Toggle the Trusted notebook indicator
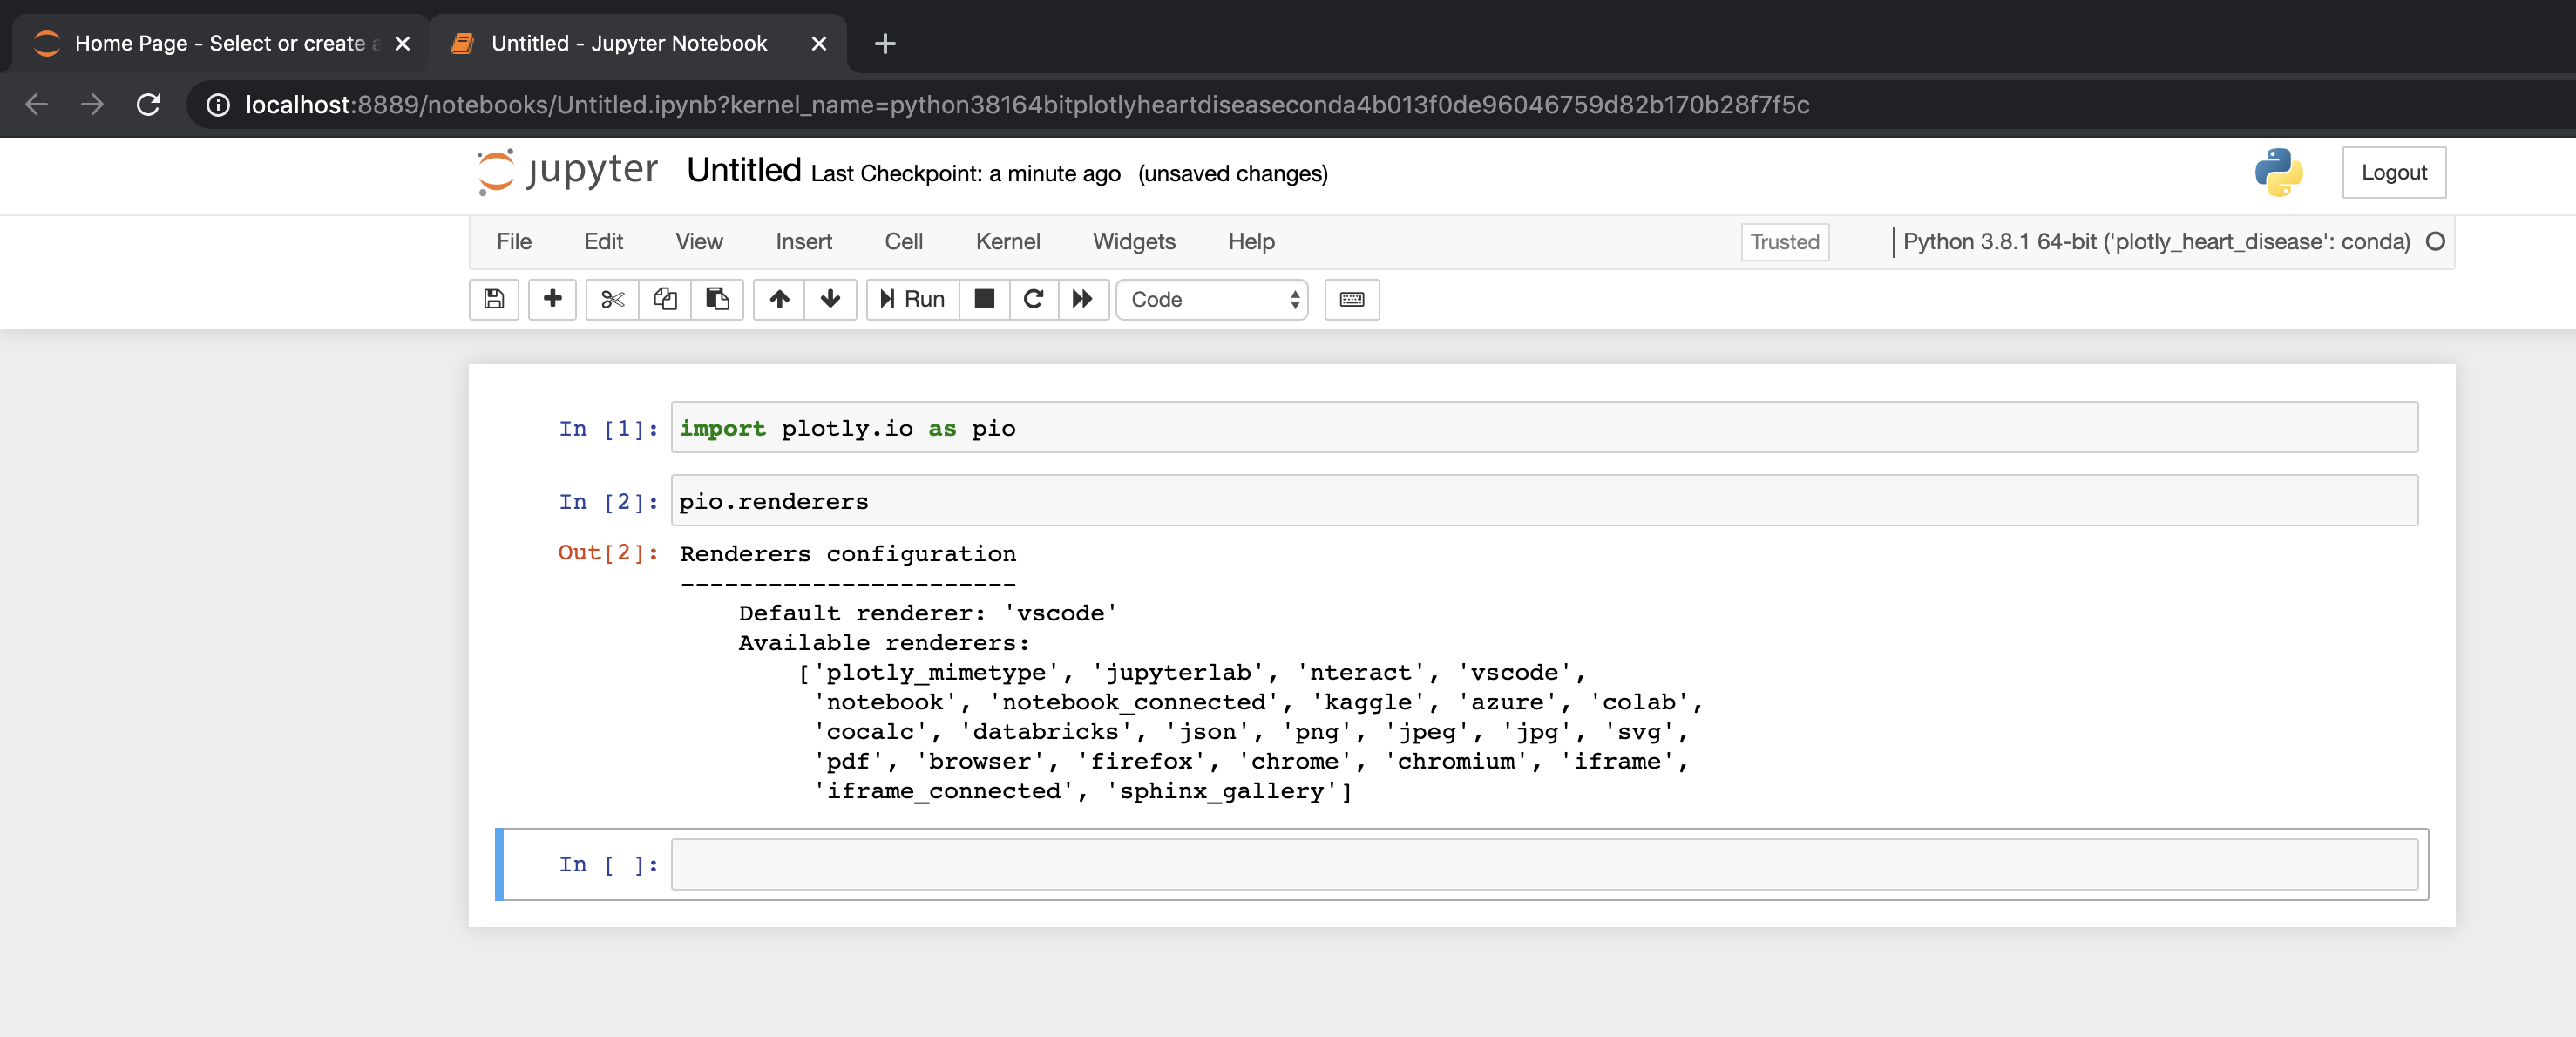The width and height of the screenshot is (2576, 1037). click(x=1784, y=242)
